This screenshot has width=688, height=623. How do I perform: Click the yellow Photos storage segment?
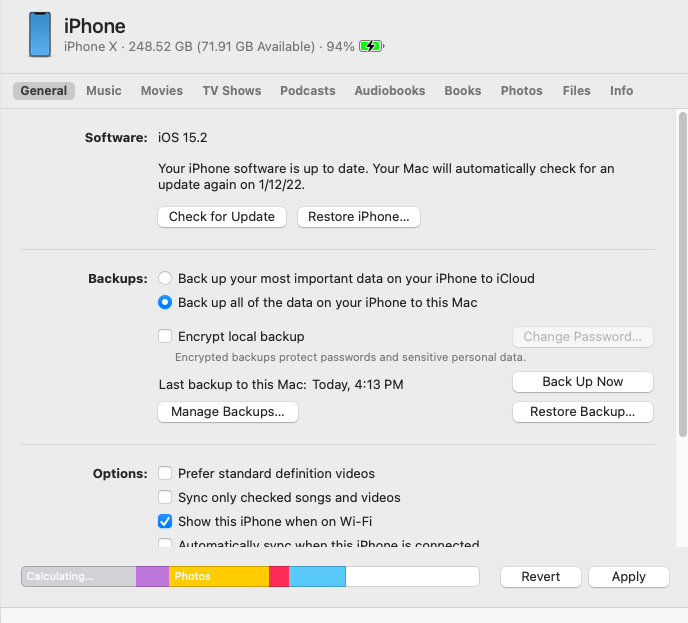[219, 576]
